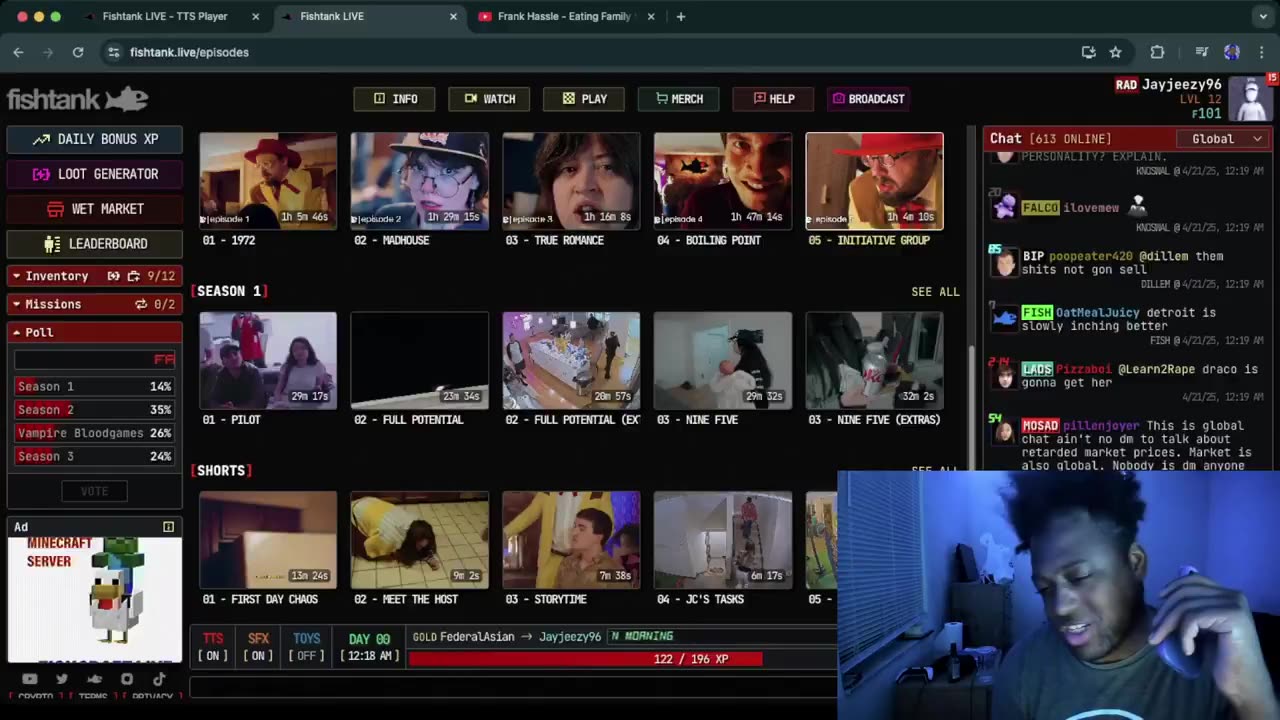This screenshot has width=1280, height=720.
Task: Click the chat message input field
Action: pos(513,687)
